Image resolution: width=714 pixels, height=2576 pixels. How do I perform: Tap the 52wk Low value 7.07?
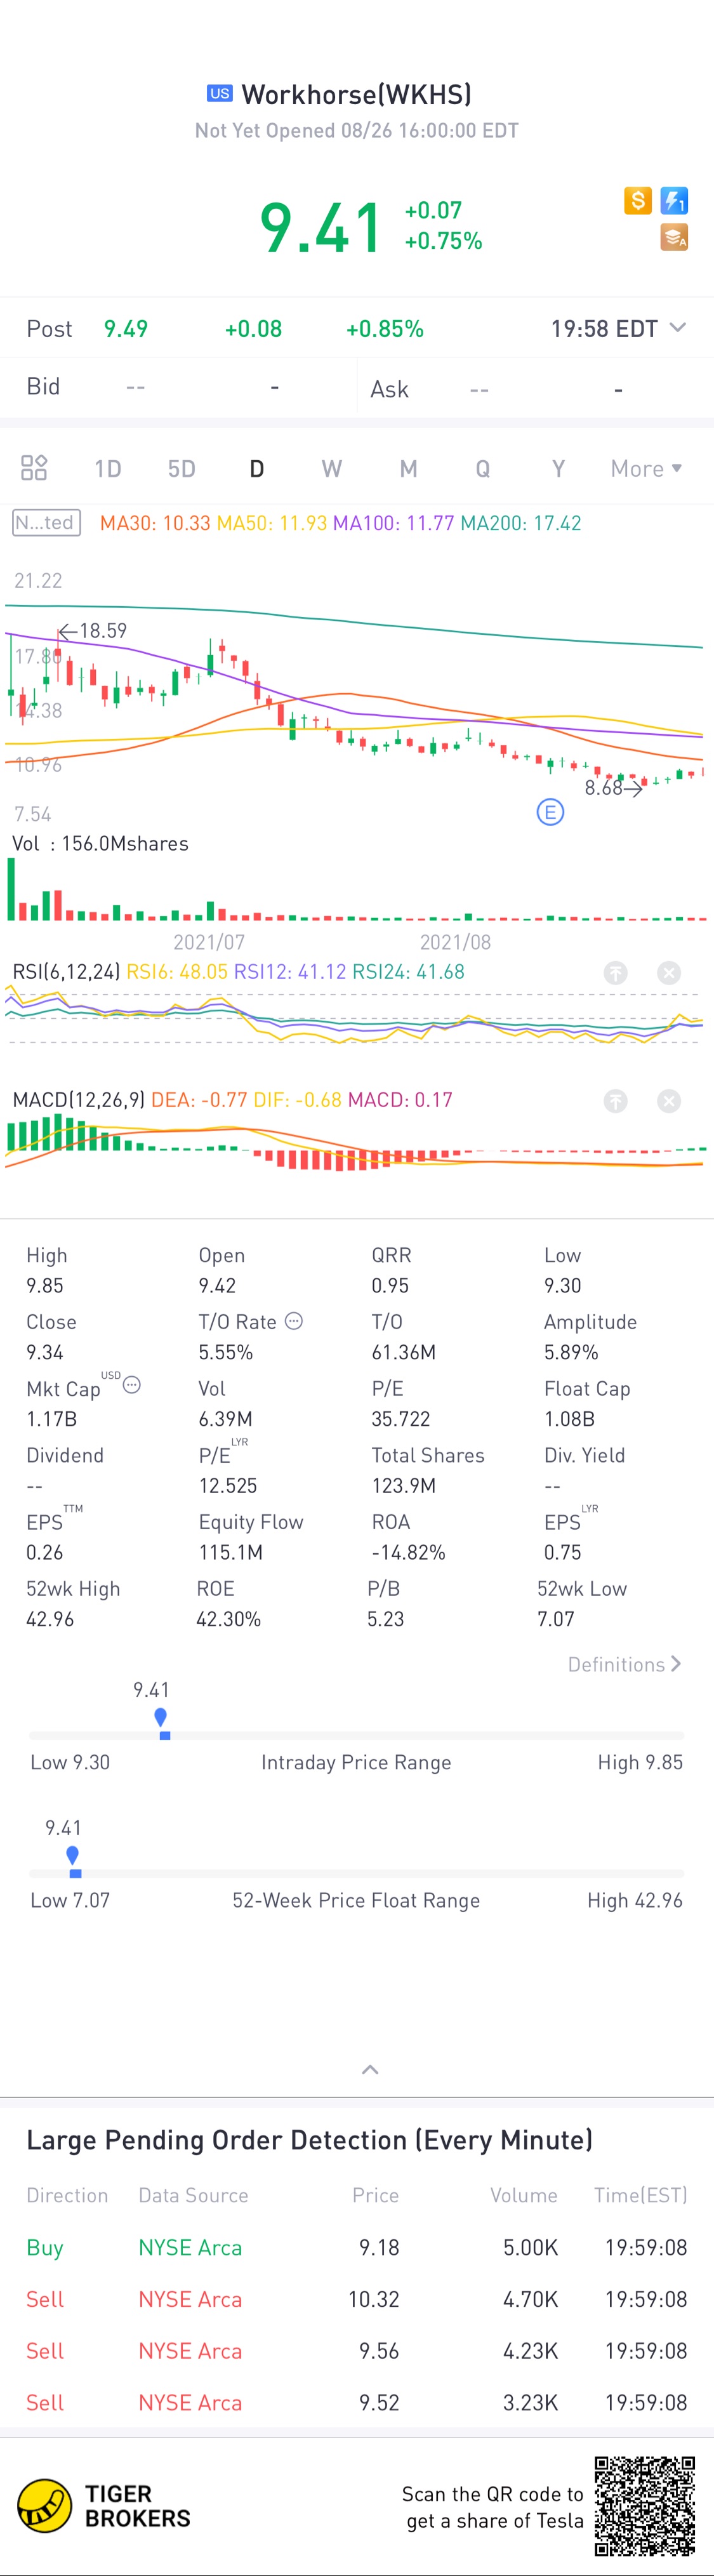click(x=556, y=1619)
